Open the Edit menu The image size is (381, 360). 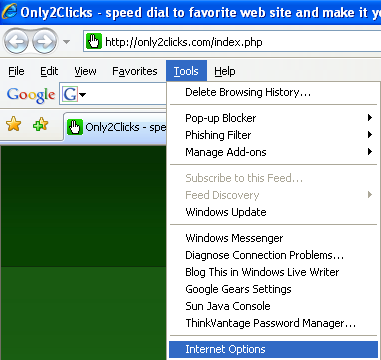[x=49, y=71]
